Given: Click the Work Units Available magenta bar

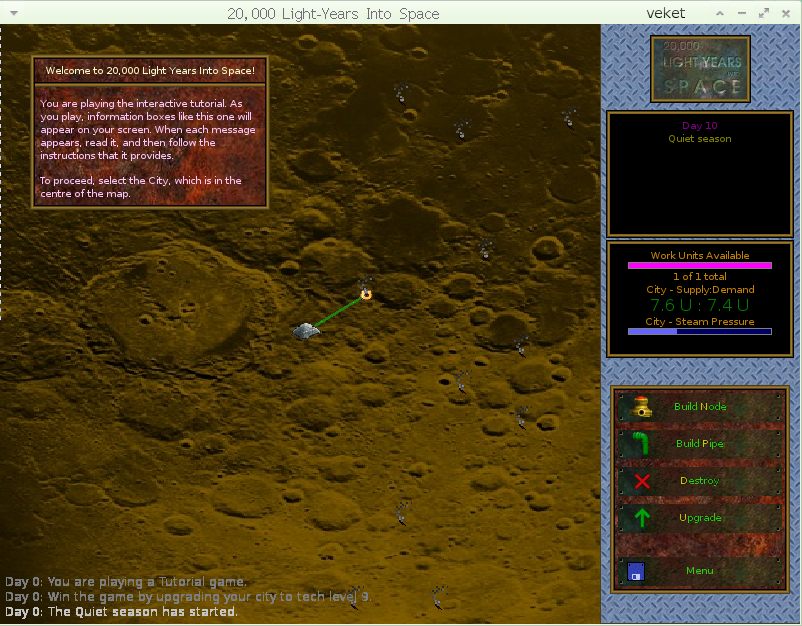Looking at the screenshot, I should (700, 265).
